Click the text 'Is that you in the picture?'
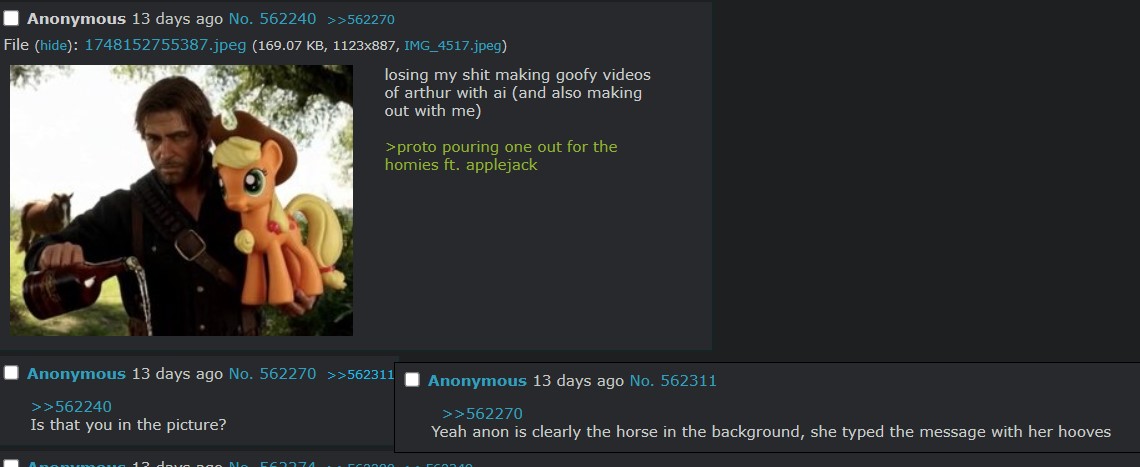 coord(128,425)
